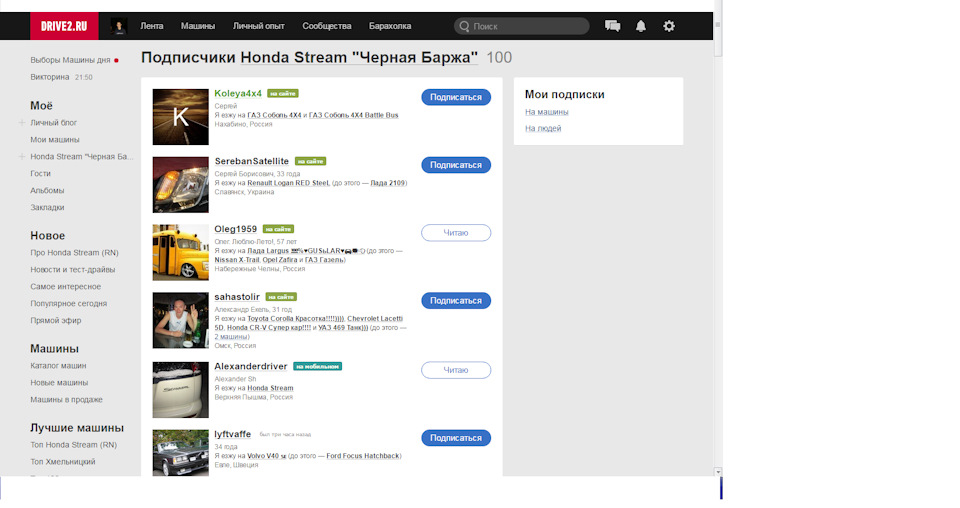Open Alexanderdriver profile name link
This screenshot has height=508, width=960.
(251, 367)
